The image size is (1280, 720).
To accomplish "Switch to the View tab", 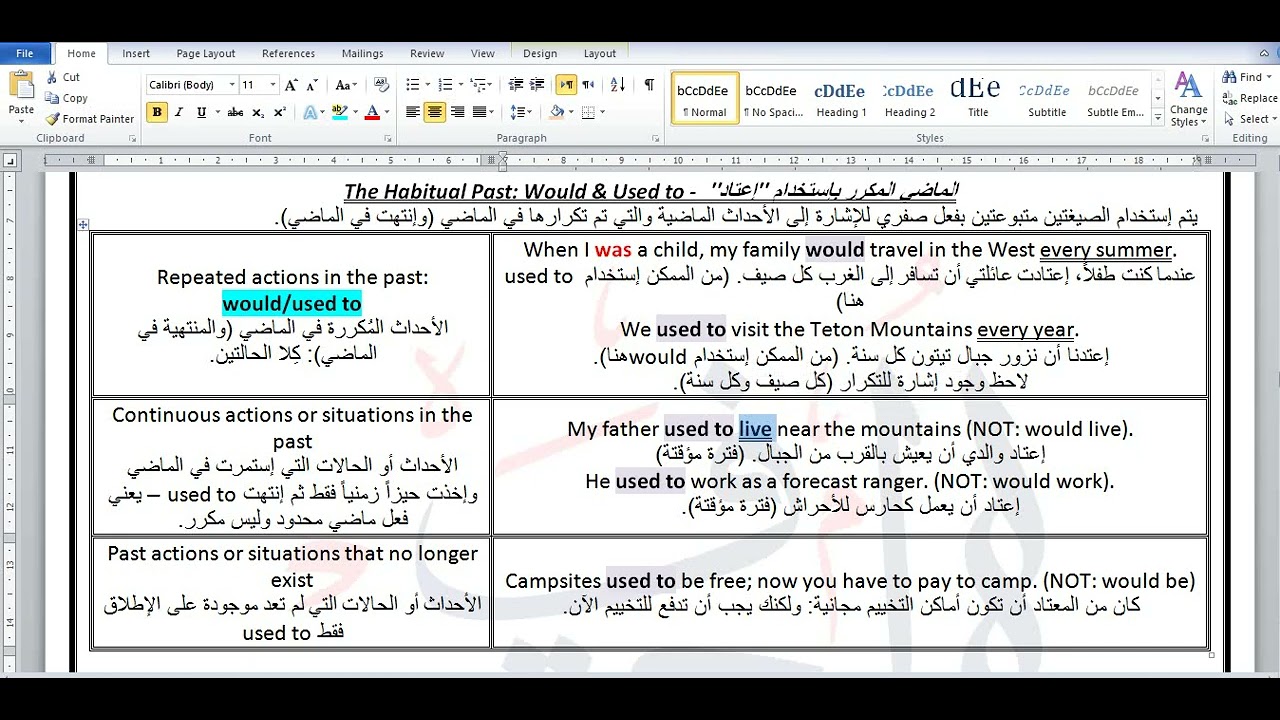I will 483,54.
